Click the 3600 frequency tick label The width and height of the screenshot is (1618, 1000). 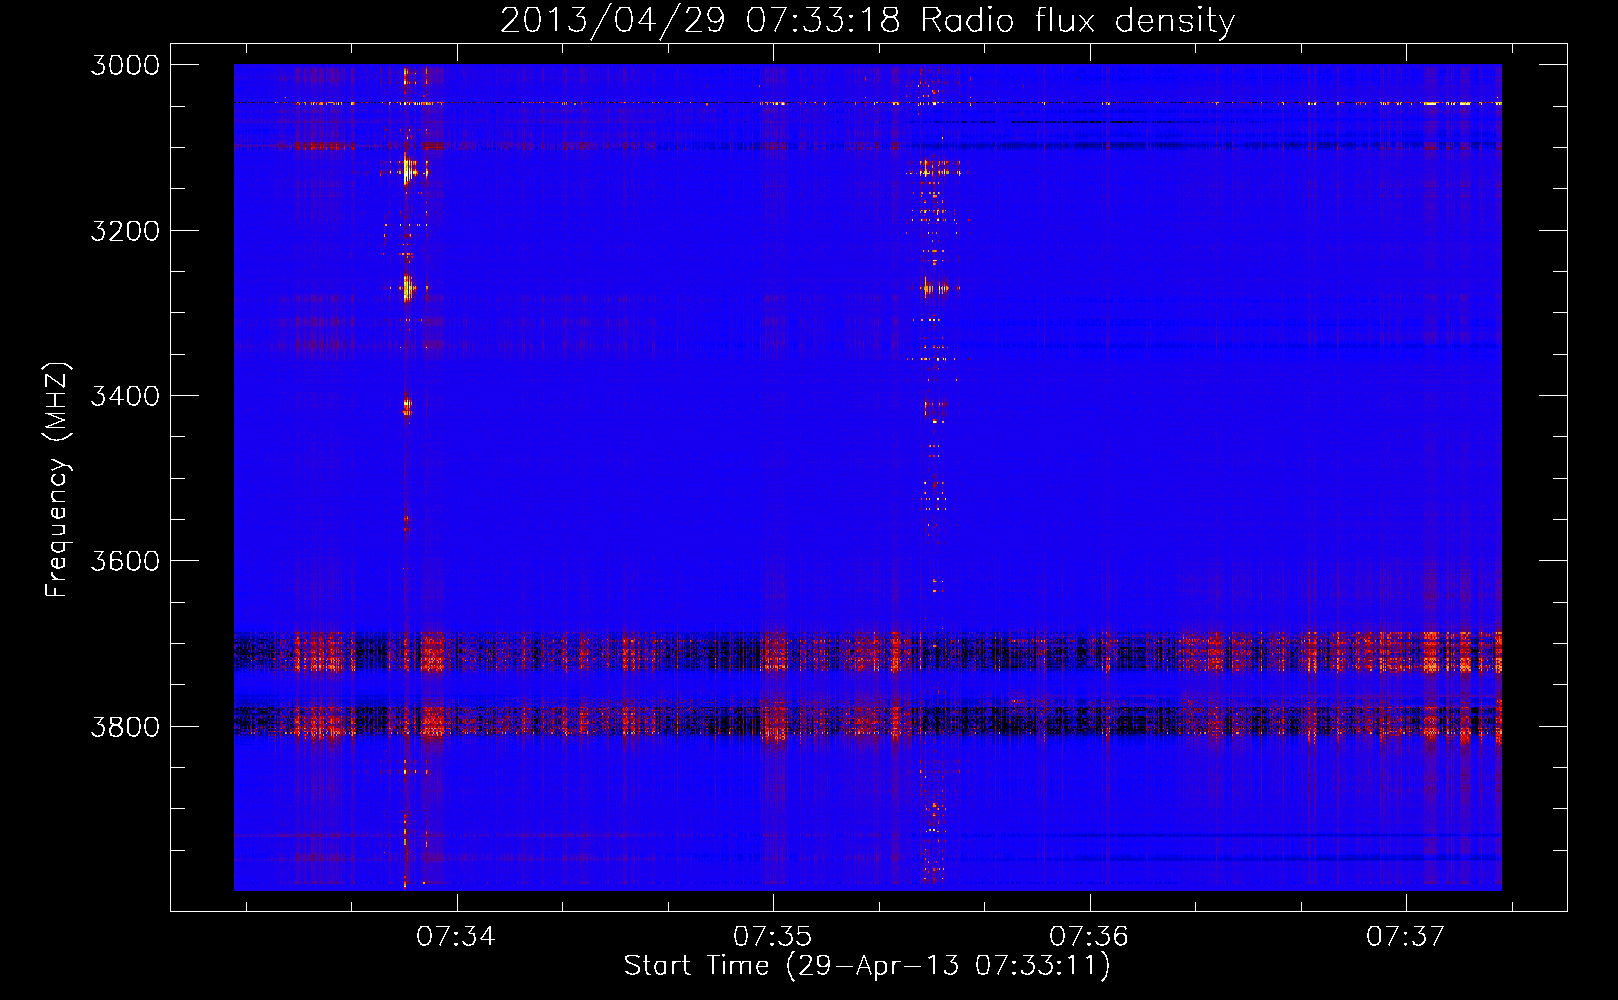click(x=125, y=561)
